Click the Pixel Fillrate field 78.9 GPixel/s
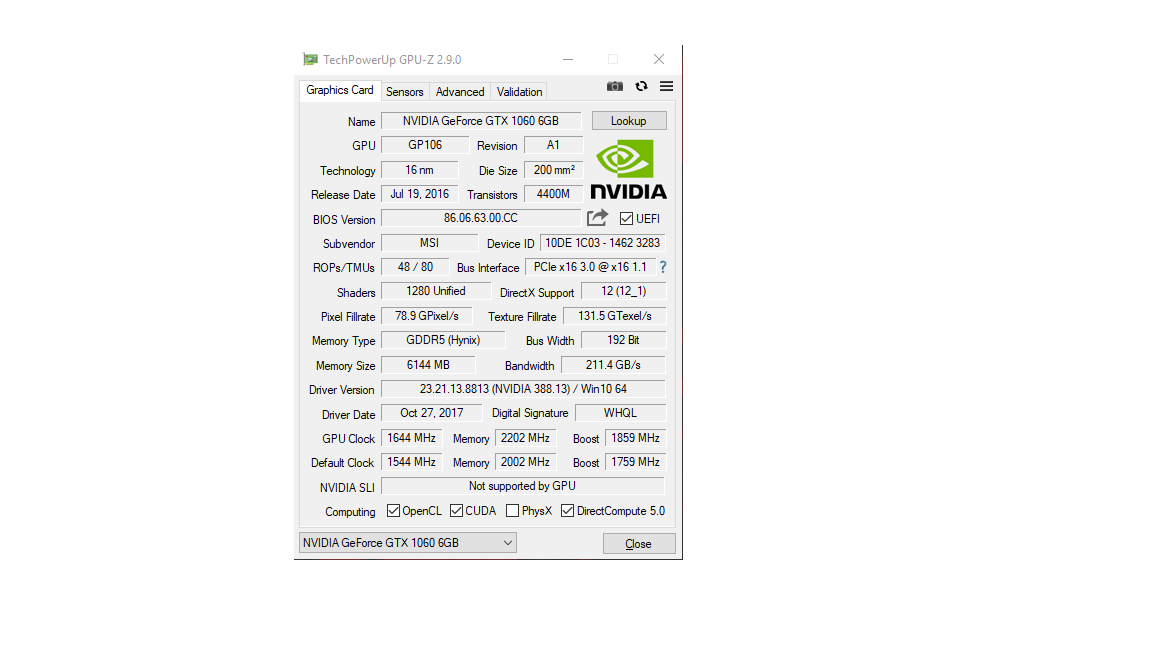Screen dimensions: 1152x648 427,316
